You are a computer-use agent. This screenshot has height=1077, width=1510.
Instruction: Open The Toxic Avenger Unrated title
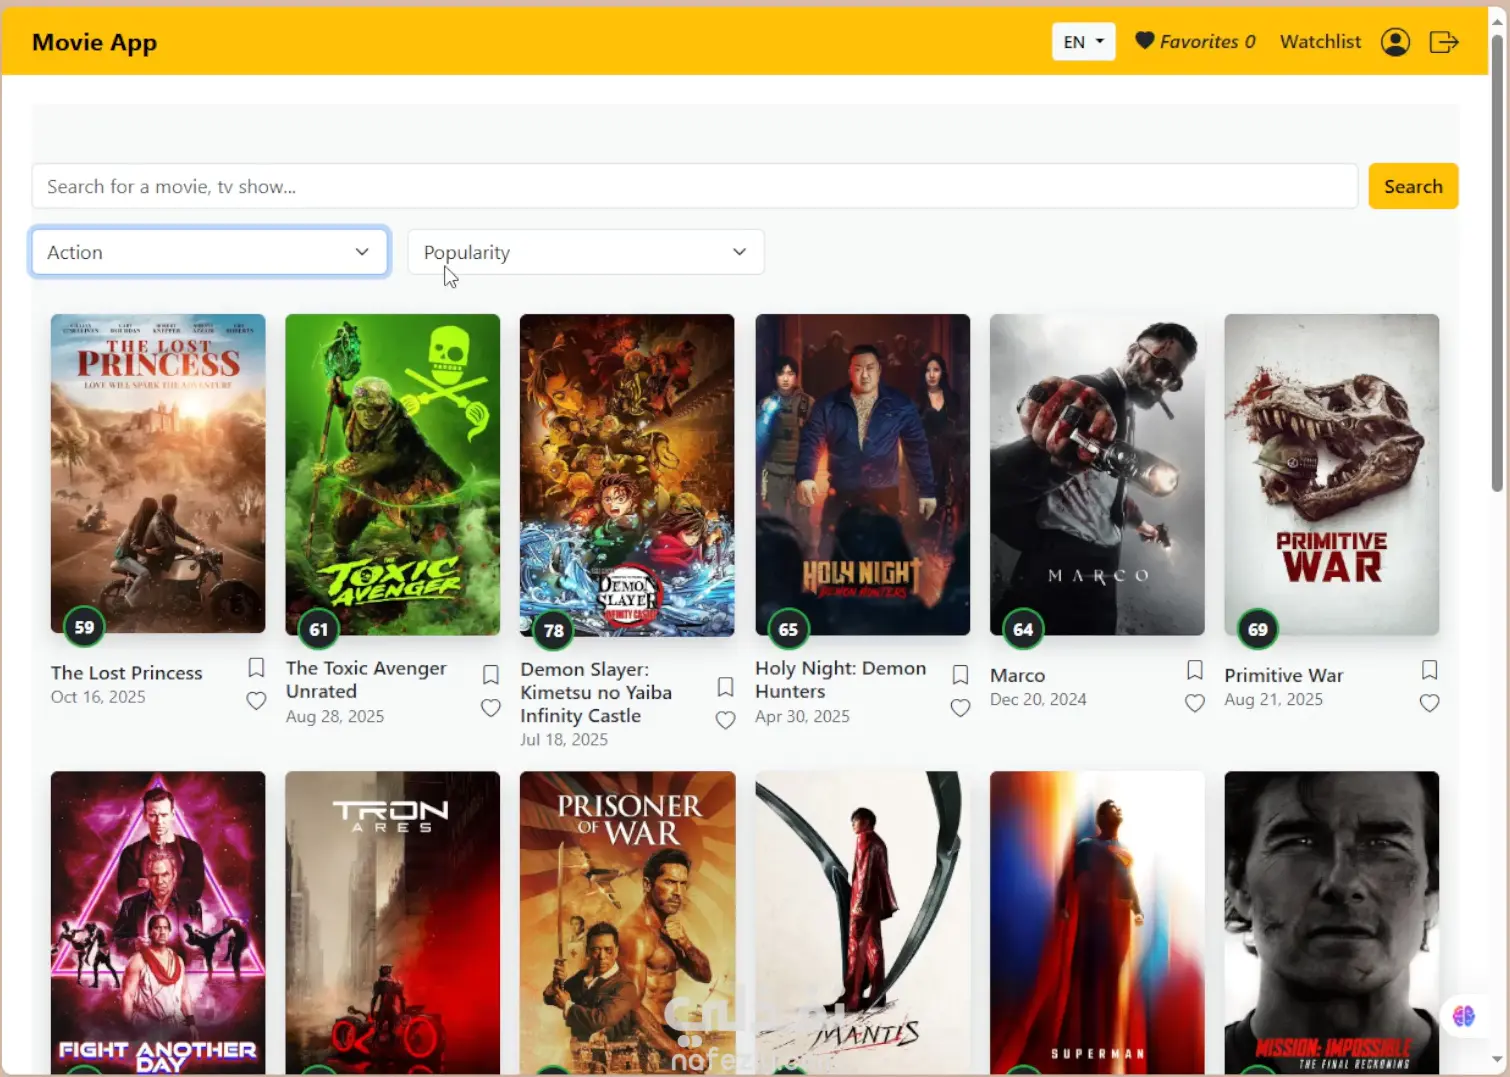click(x=366, y=680)
